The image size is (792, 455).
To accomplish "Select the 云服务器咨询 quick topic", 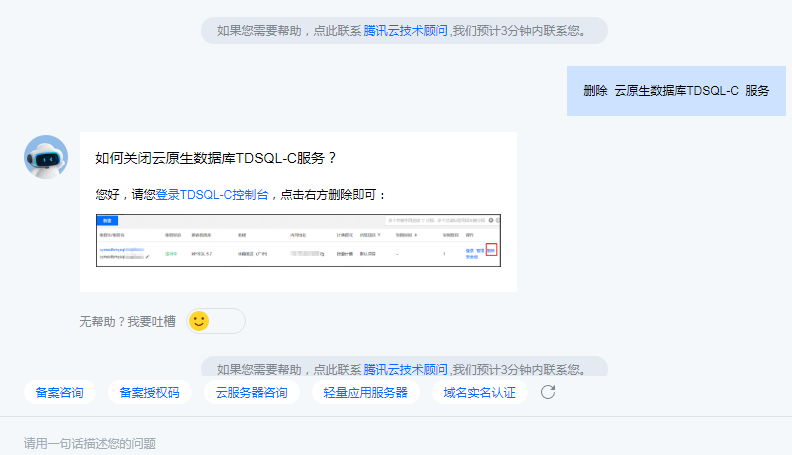I will 252,392.
